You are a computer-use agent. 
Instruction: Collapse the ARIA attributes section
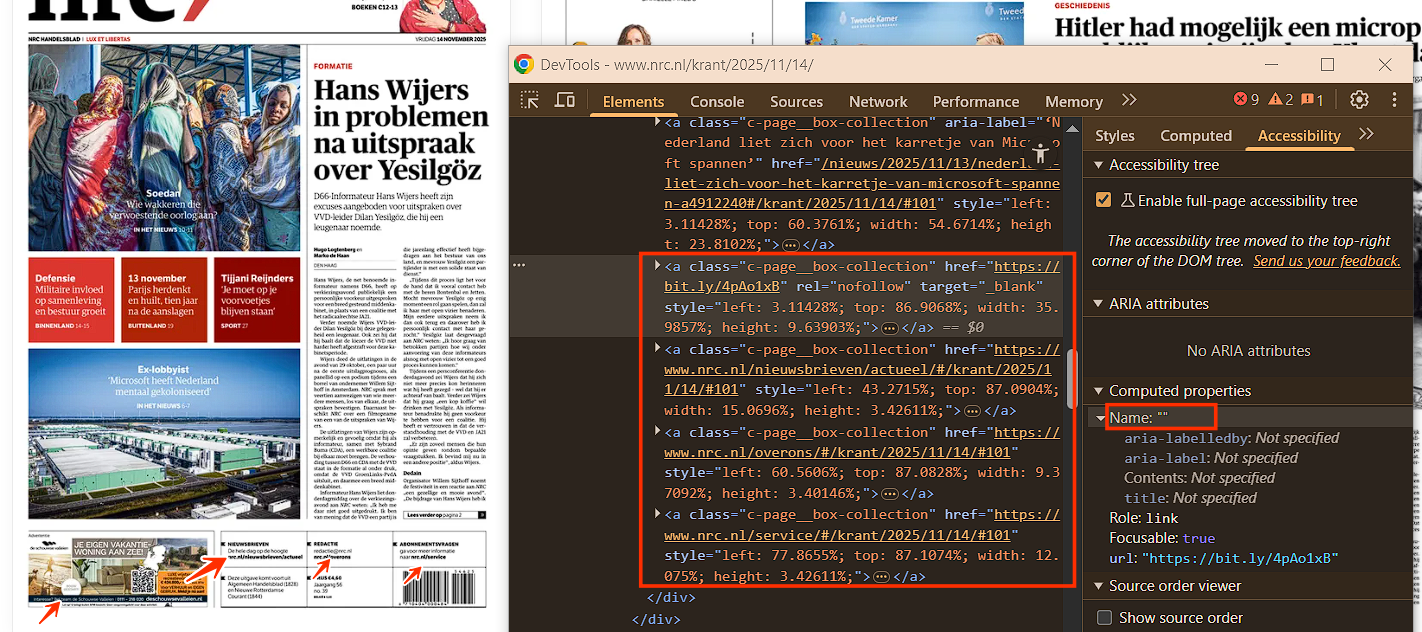coord(1099,304)
